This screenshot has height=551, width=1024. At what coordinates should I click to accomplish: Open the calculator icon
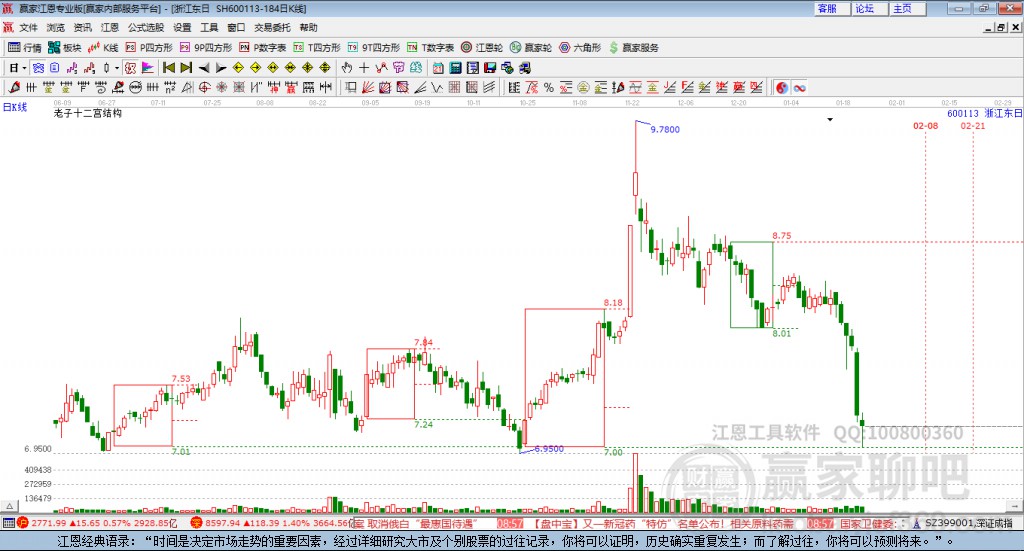(x=455, y=68)
